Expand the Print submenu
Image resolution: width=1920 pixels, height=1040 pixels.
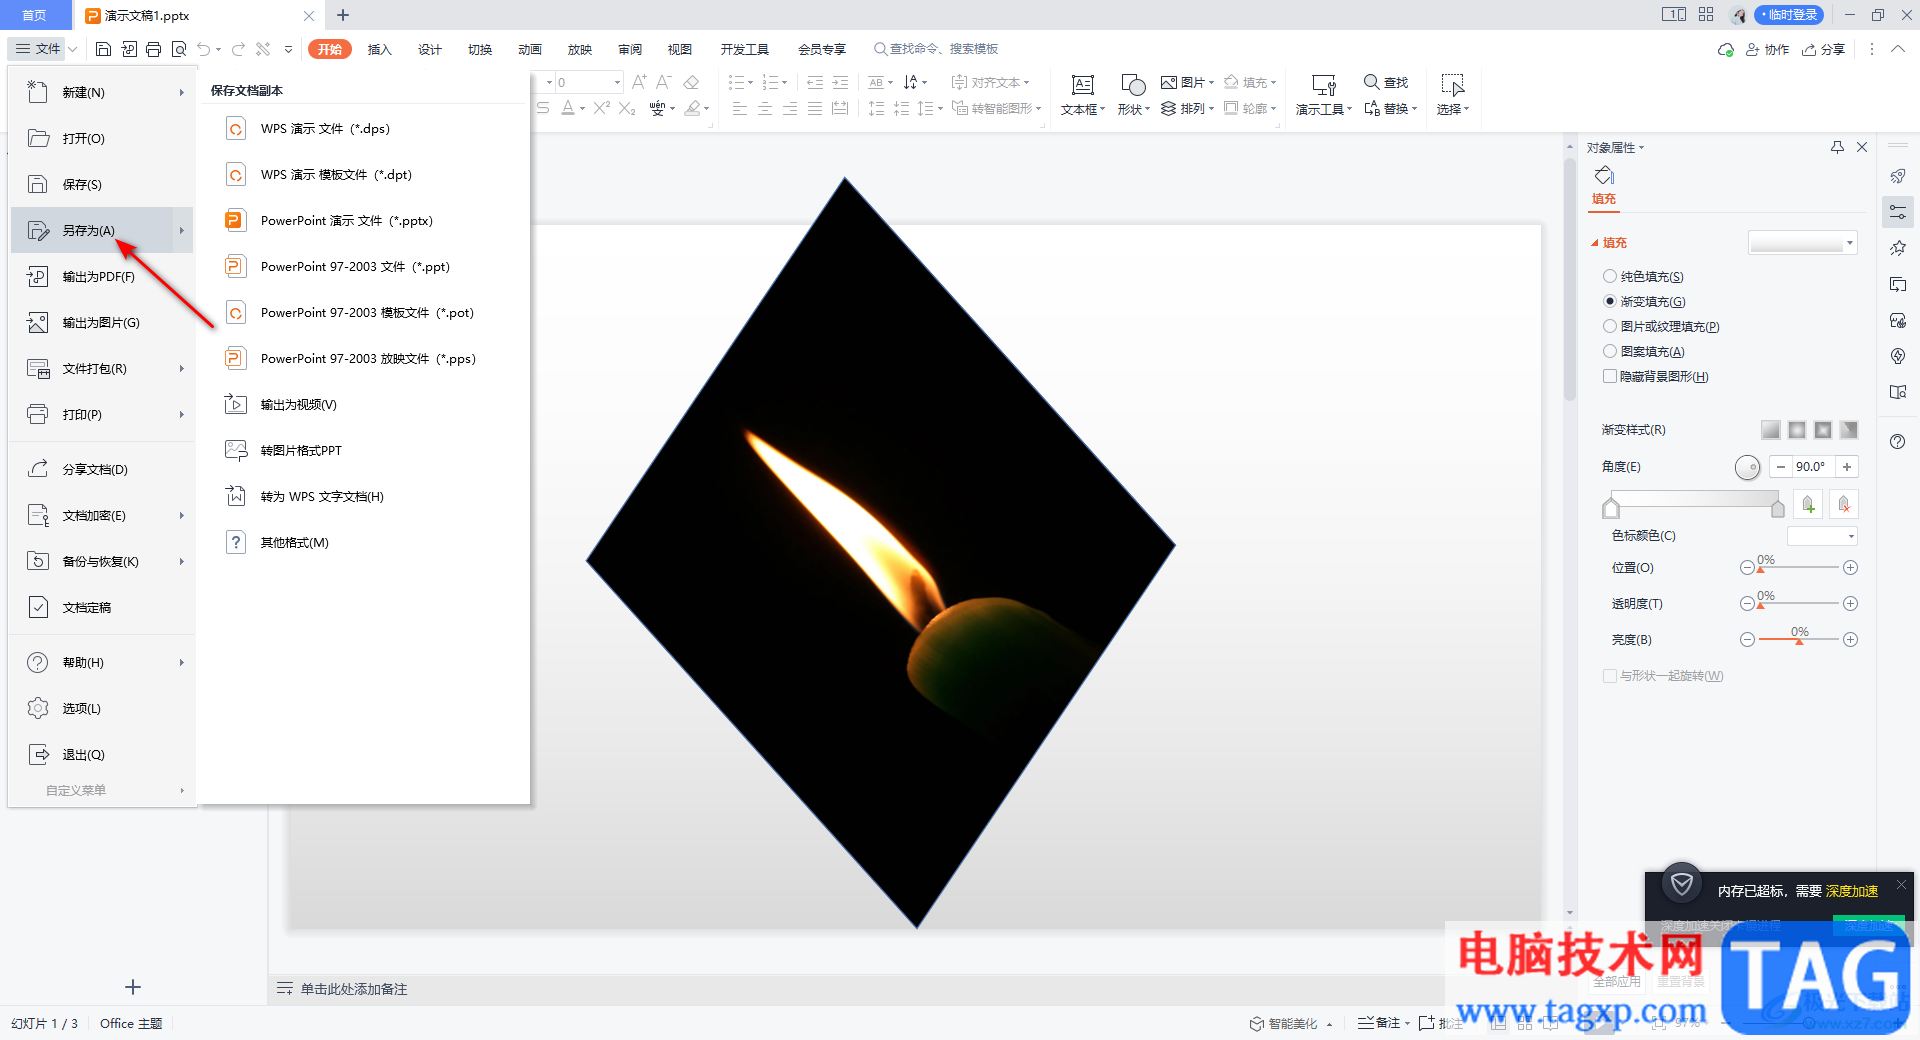pos(182,414)
